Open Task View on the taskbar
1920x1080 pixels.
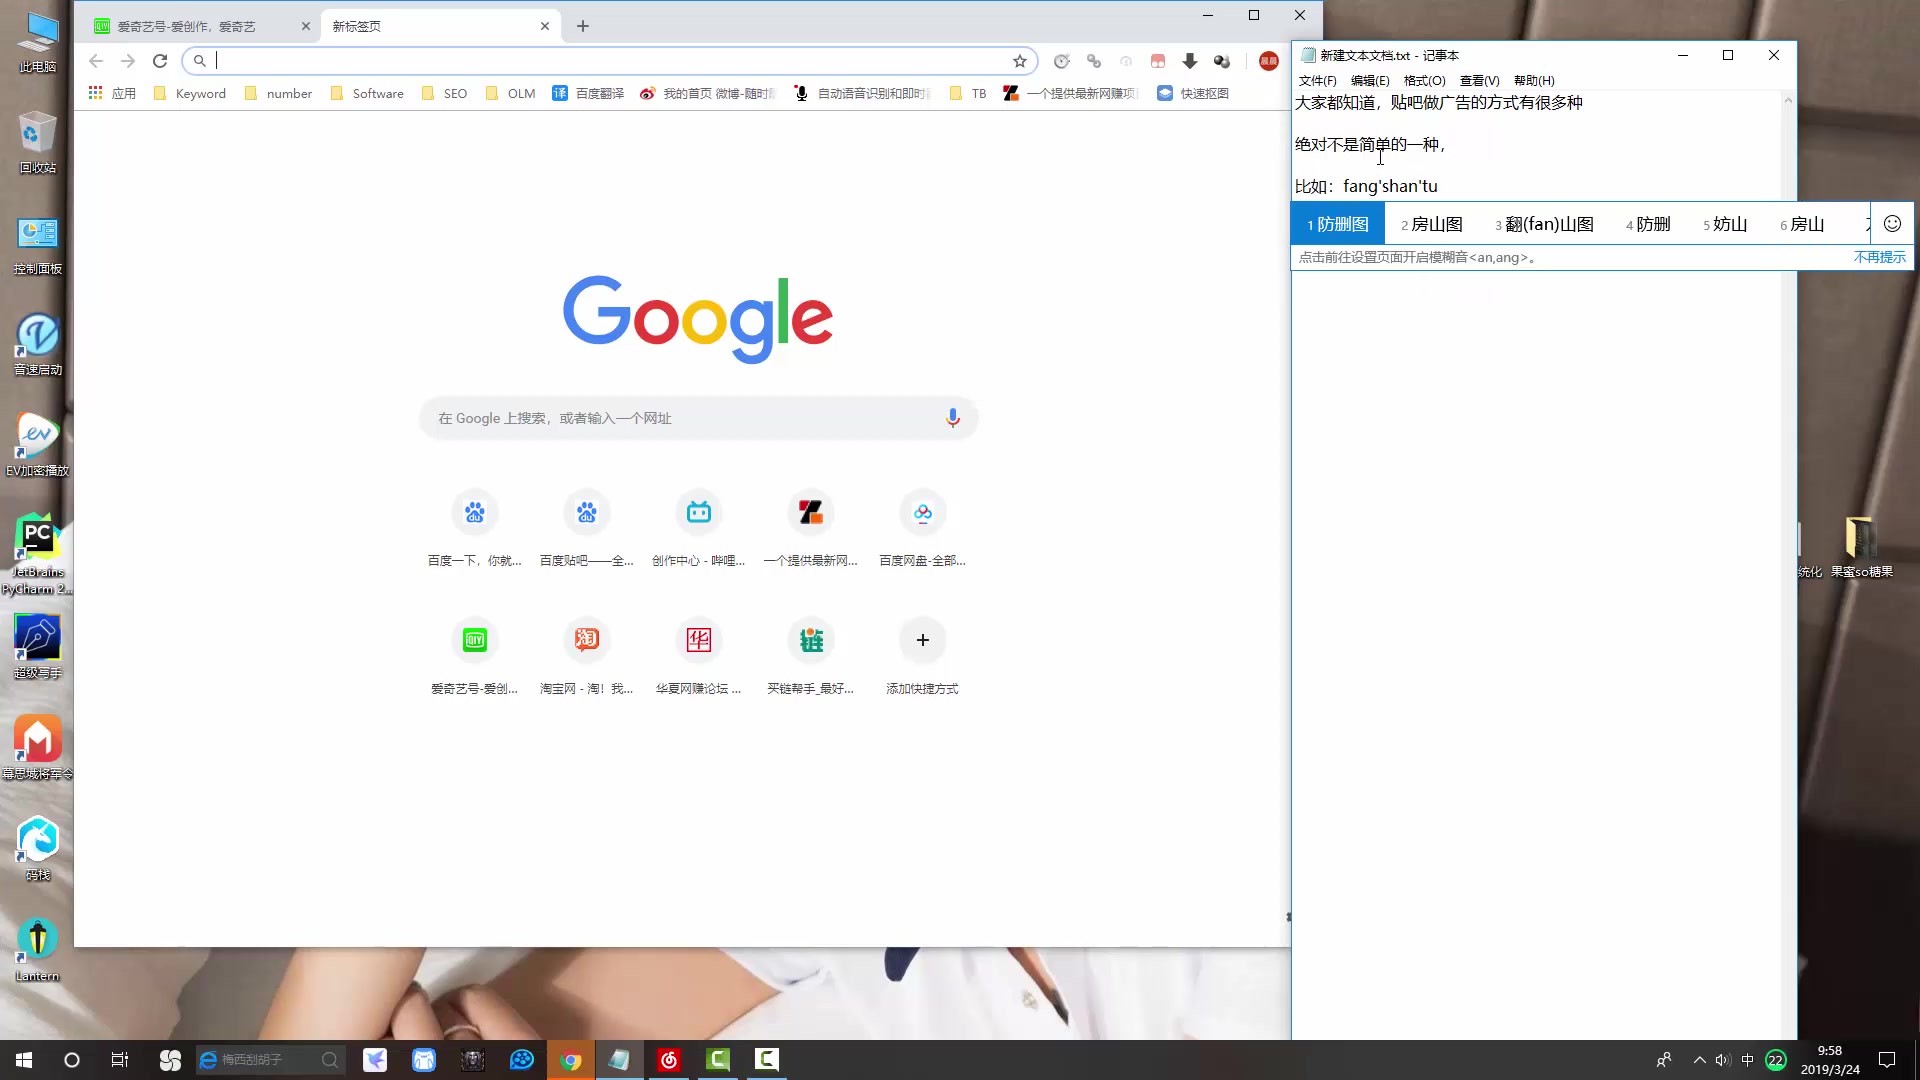tap(120, 1060)
